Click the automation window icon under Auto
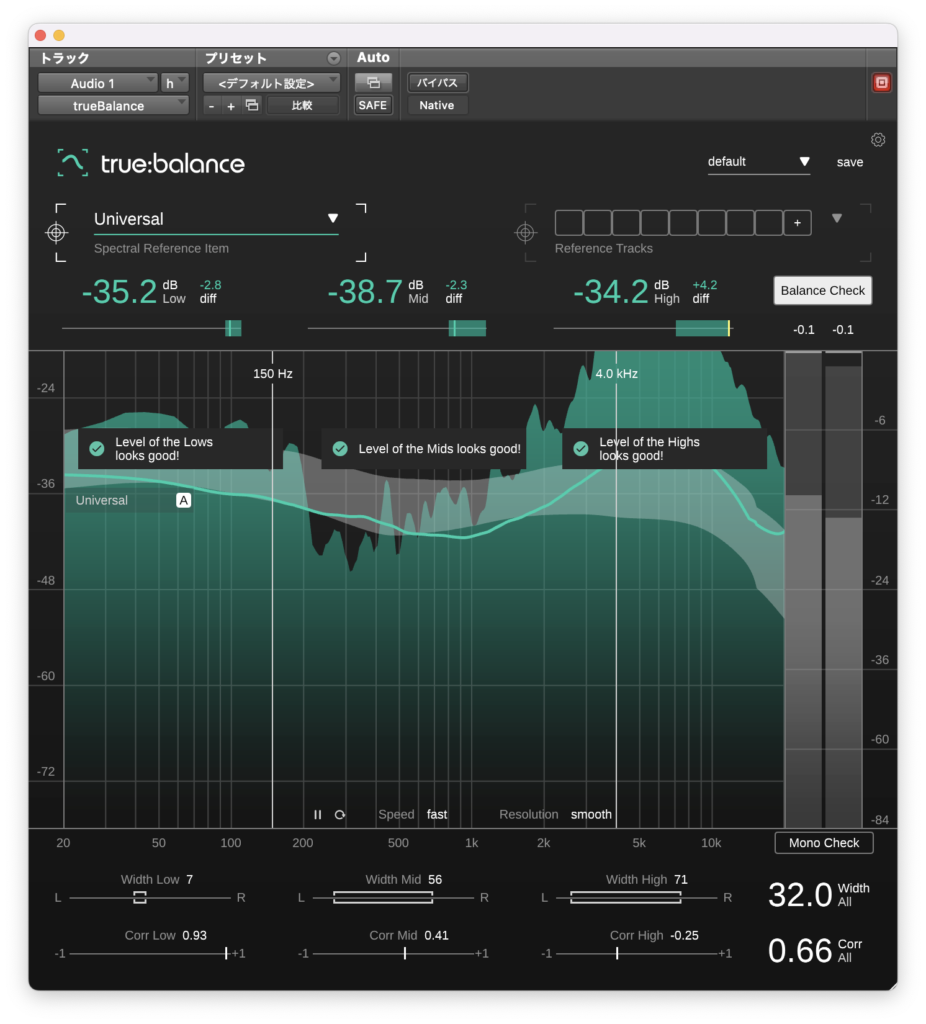This screenshot has height=1024, width=926. point(373,82)
